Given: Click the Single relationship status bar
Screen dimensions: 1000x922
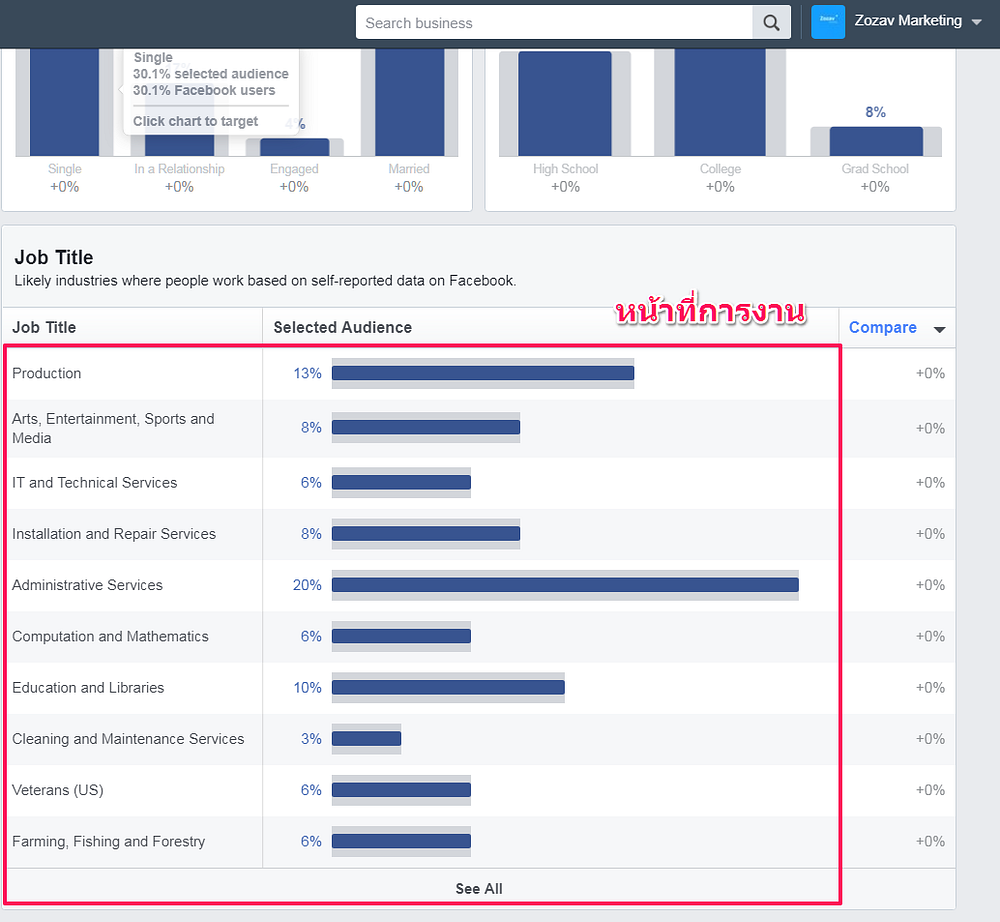Looking at the screenshot, I should (64, 102).
